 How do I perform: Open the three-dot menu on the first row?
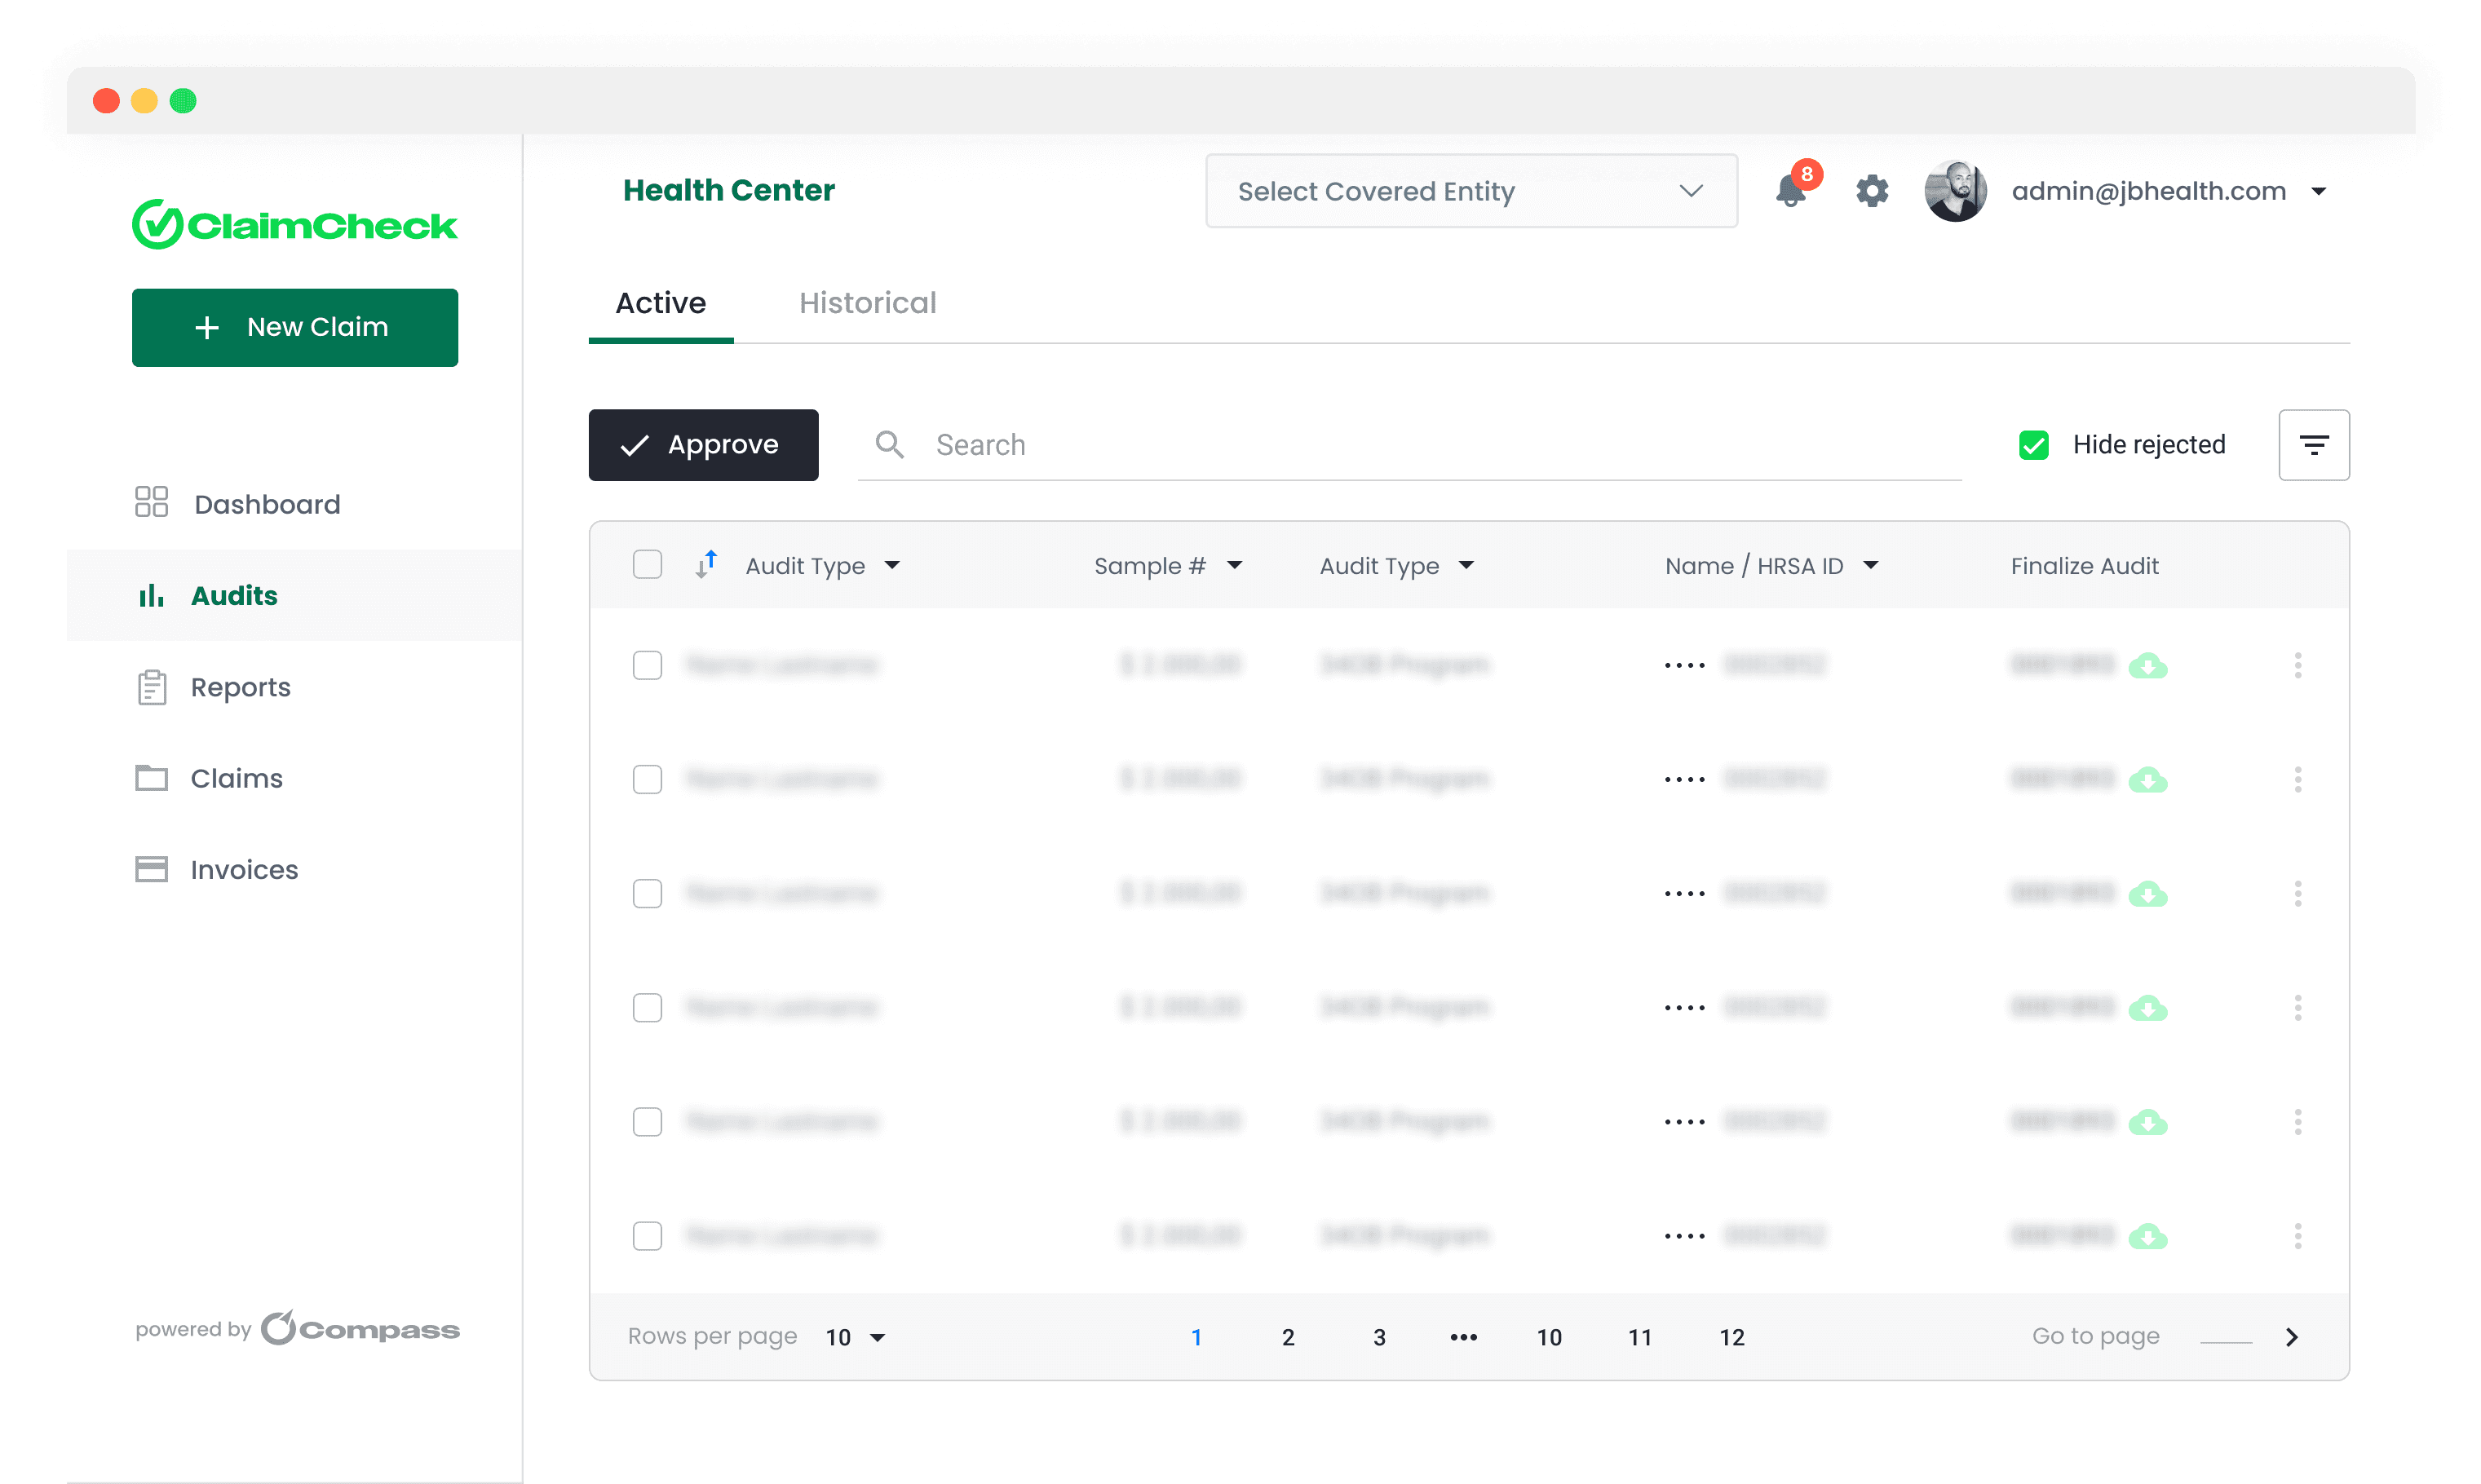click(2297, 666)
